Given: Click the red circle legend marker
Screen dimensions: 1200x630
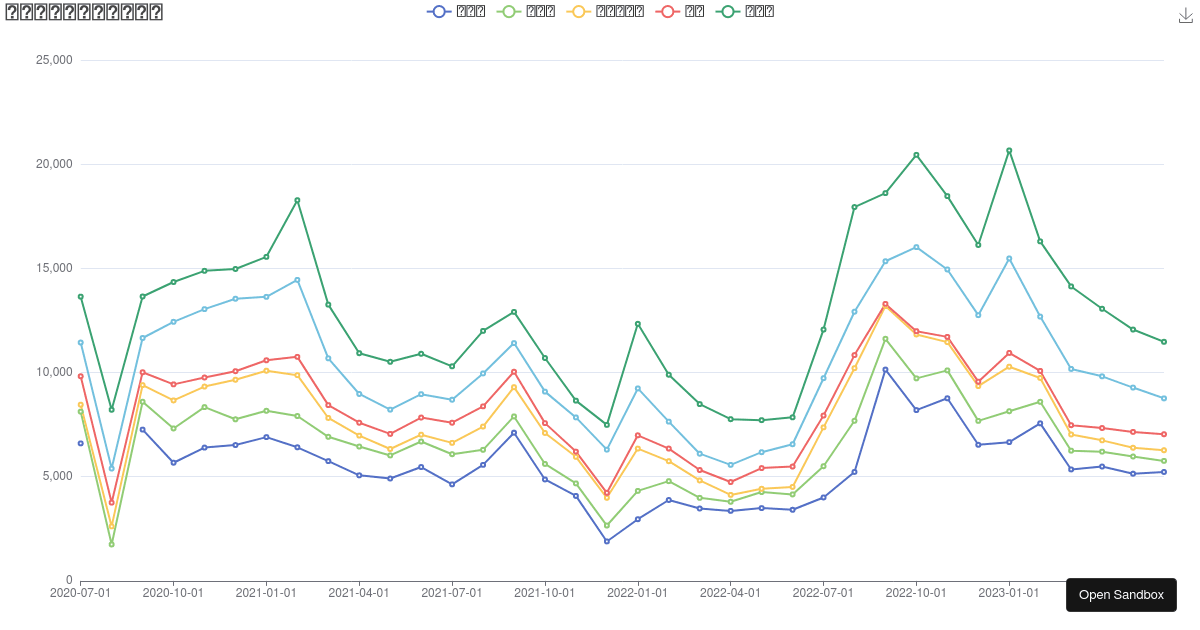Looking at the screenshot, I should (x=667, y=11).
